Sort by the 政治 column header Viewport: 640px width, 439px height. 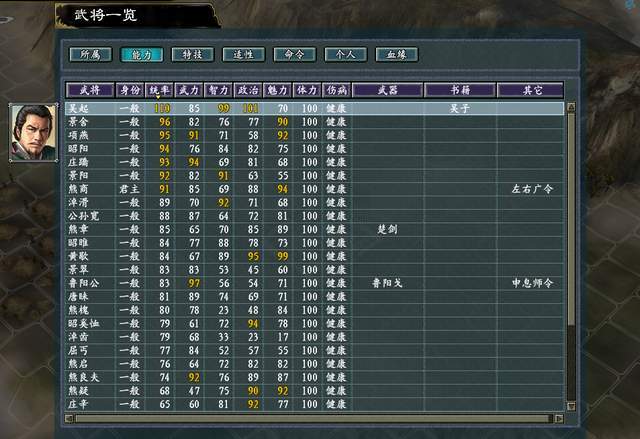click(248, 90)
